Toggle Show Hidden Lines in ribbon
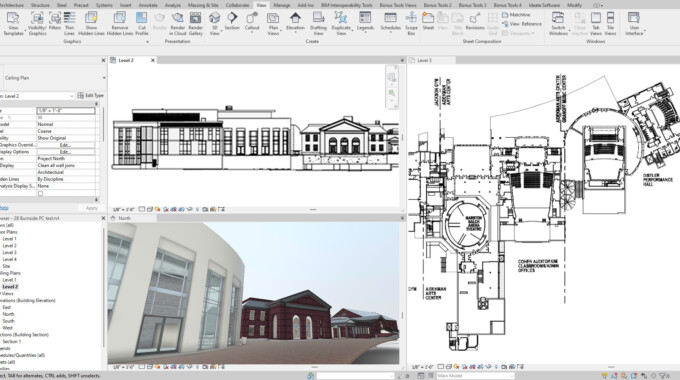Viewport: 680px width, 380px height. point(91,23)
